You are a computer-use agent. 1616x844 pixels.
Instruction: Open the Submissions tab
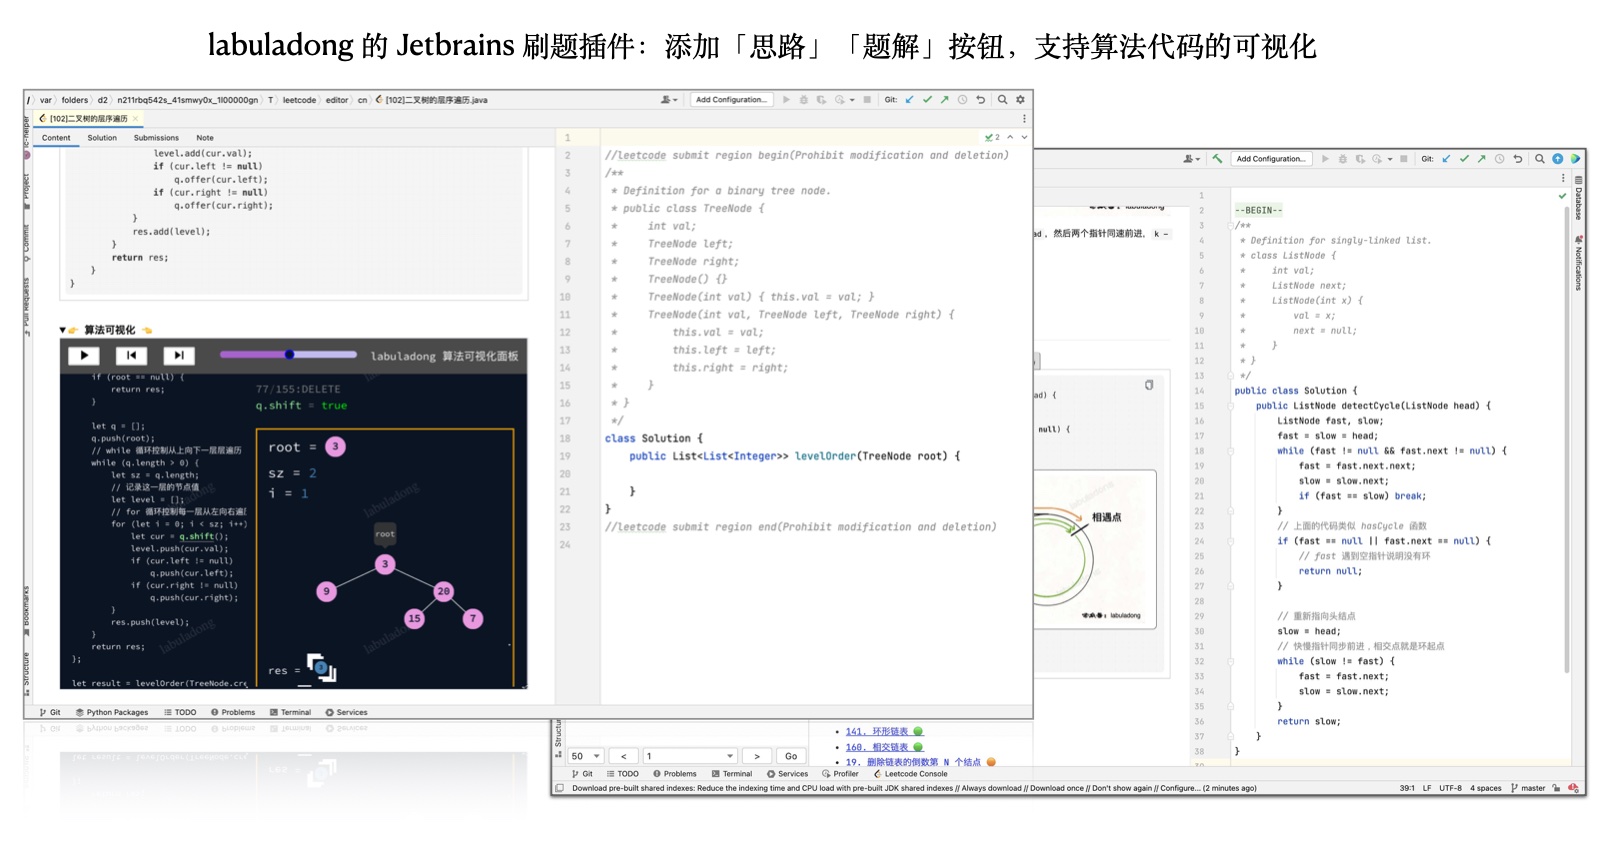click(156, 138)
